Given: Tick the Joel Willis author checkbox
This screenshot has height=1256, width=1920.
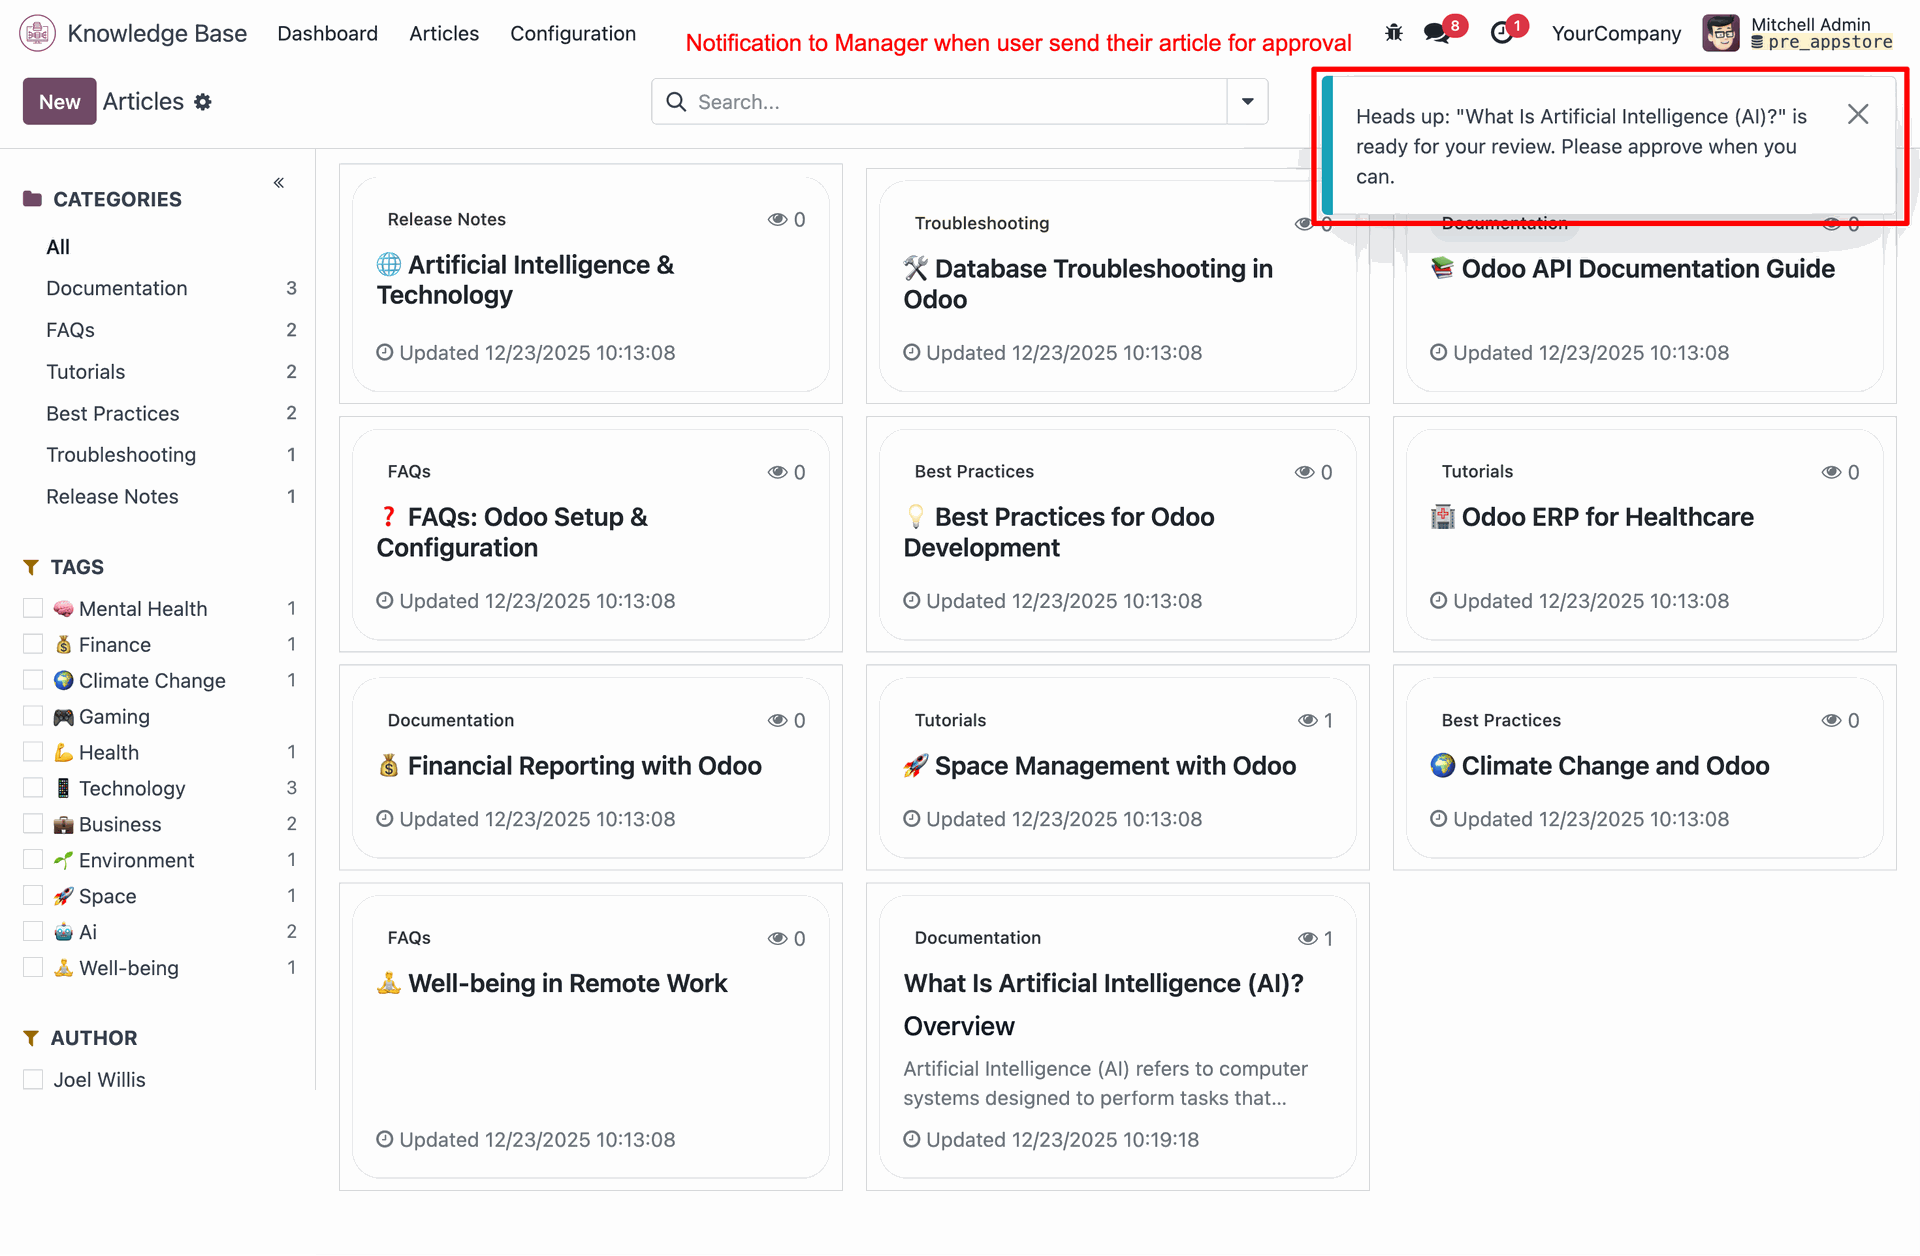Looking at the screenshot, I should 33,1079.
